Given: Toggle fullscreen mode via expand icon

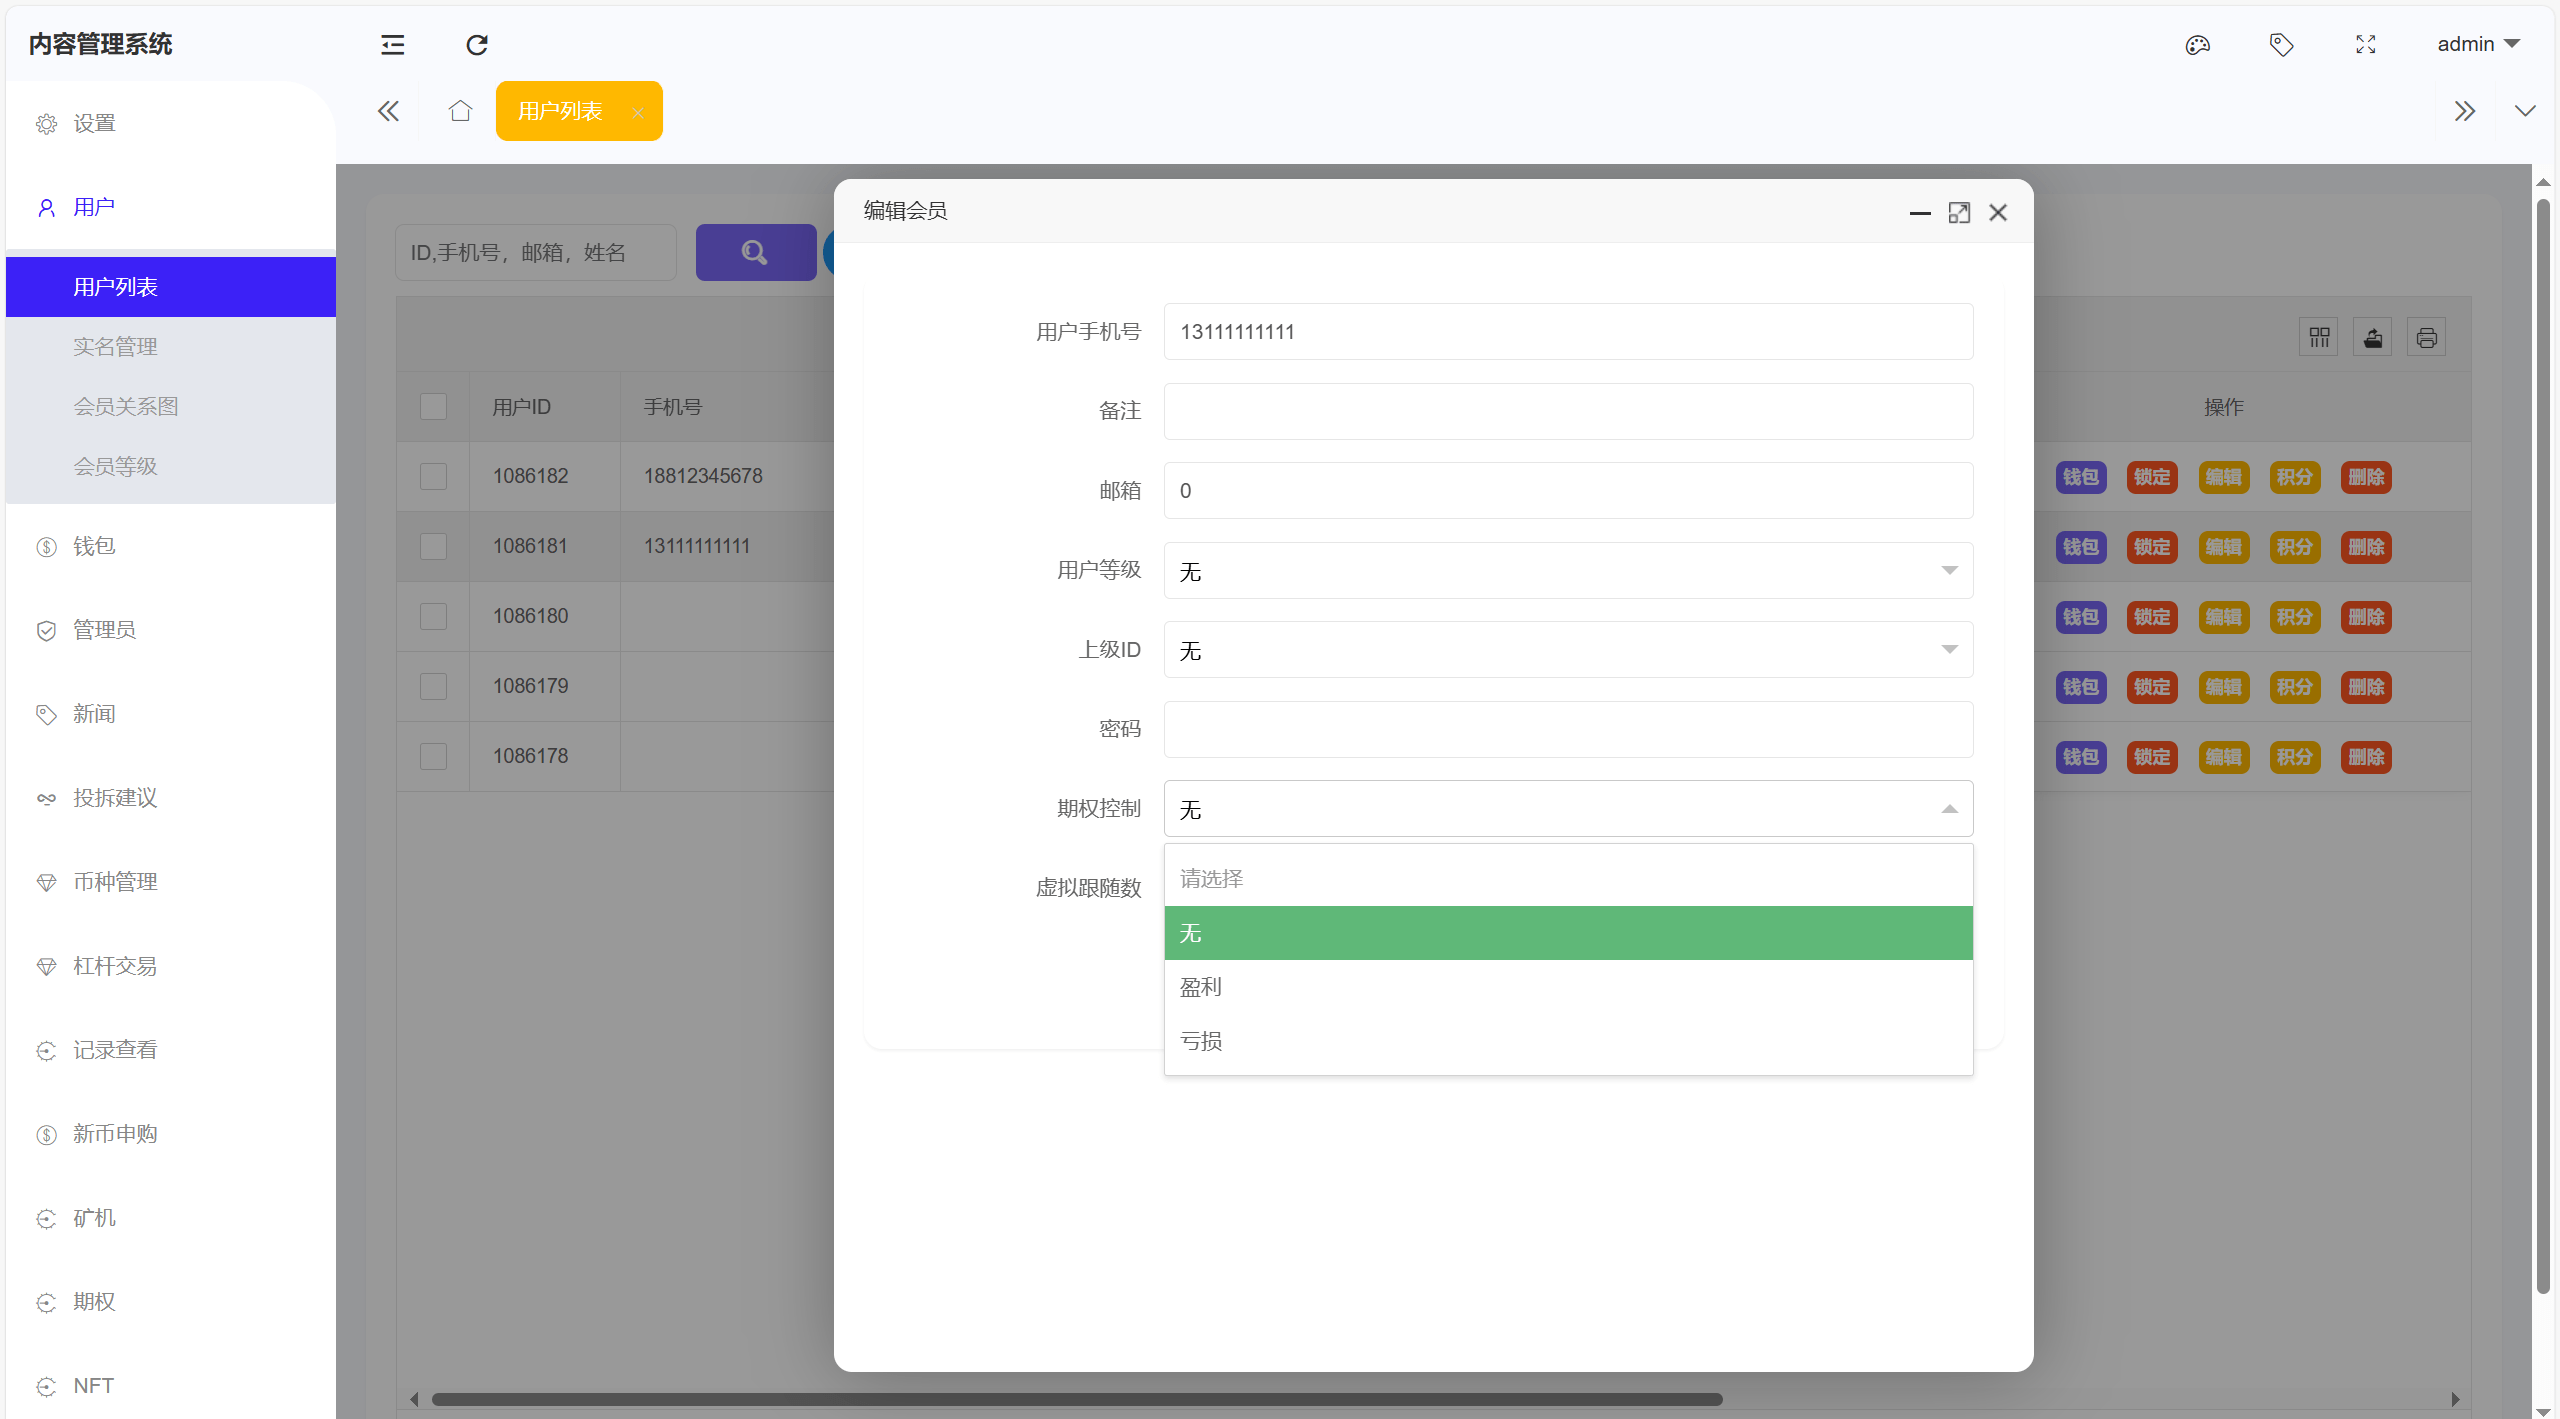Looking at the screenshot, I should tap(2366, 45).
